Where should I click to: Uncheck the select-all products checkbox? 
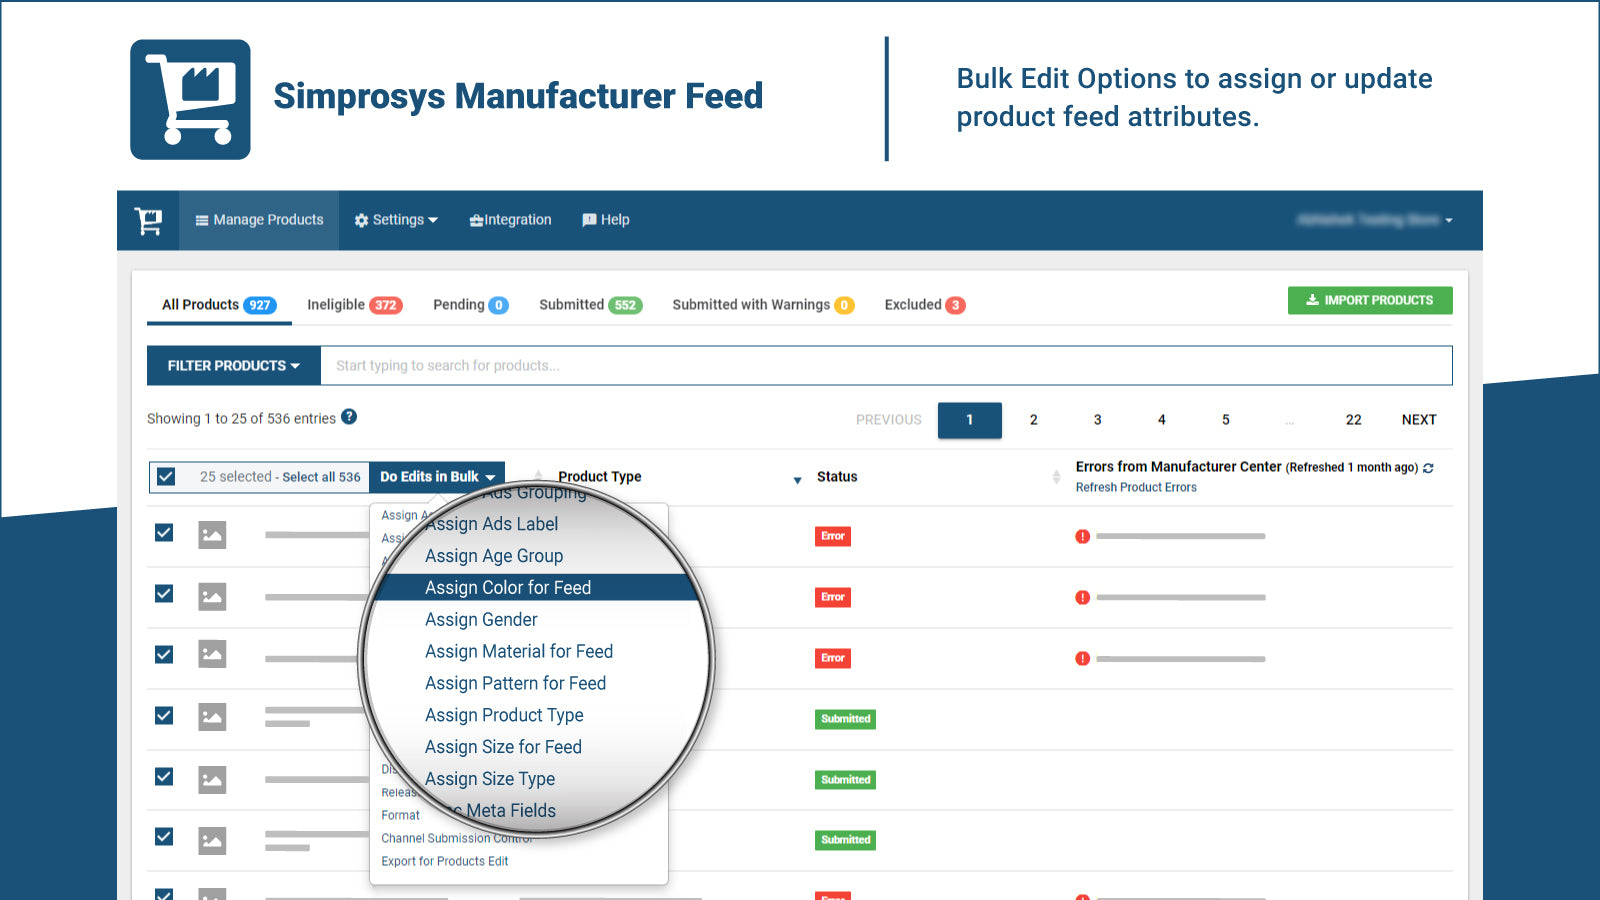point(165,477)
